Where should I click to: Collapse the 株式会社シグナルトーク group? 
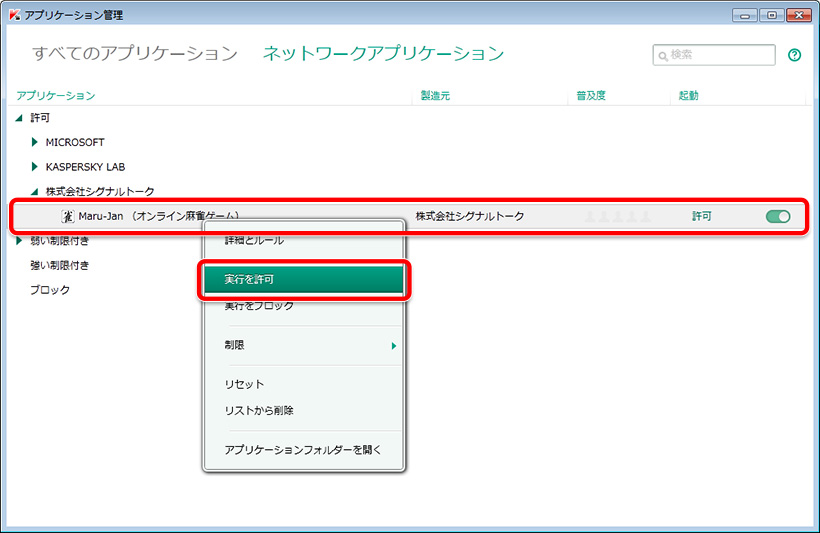(x=35, y=191)
